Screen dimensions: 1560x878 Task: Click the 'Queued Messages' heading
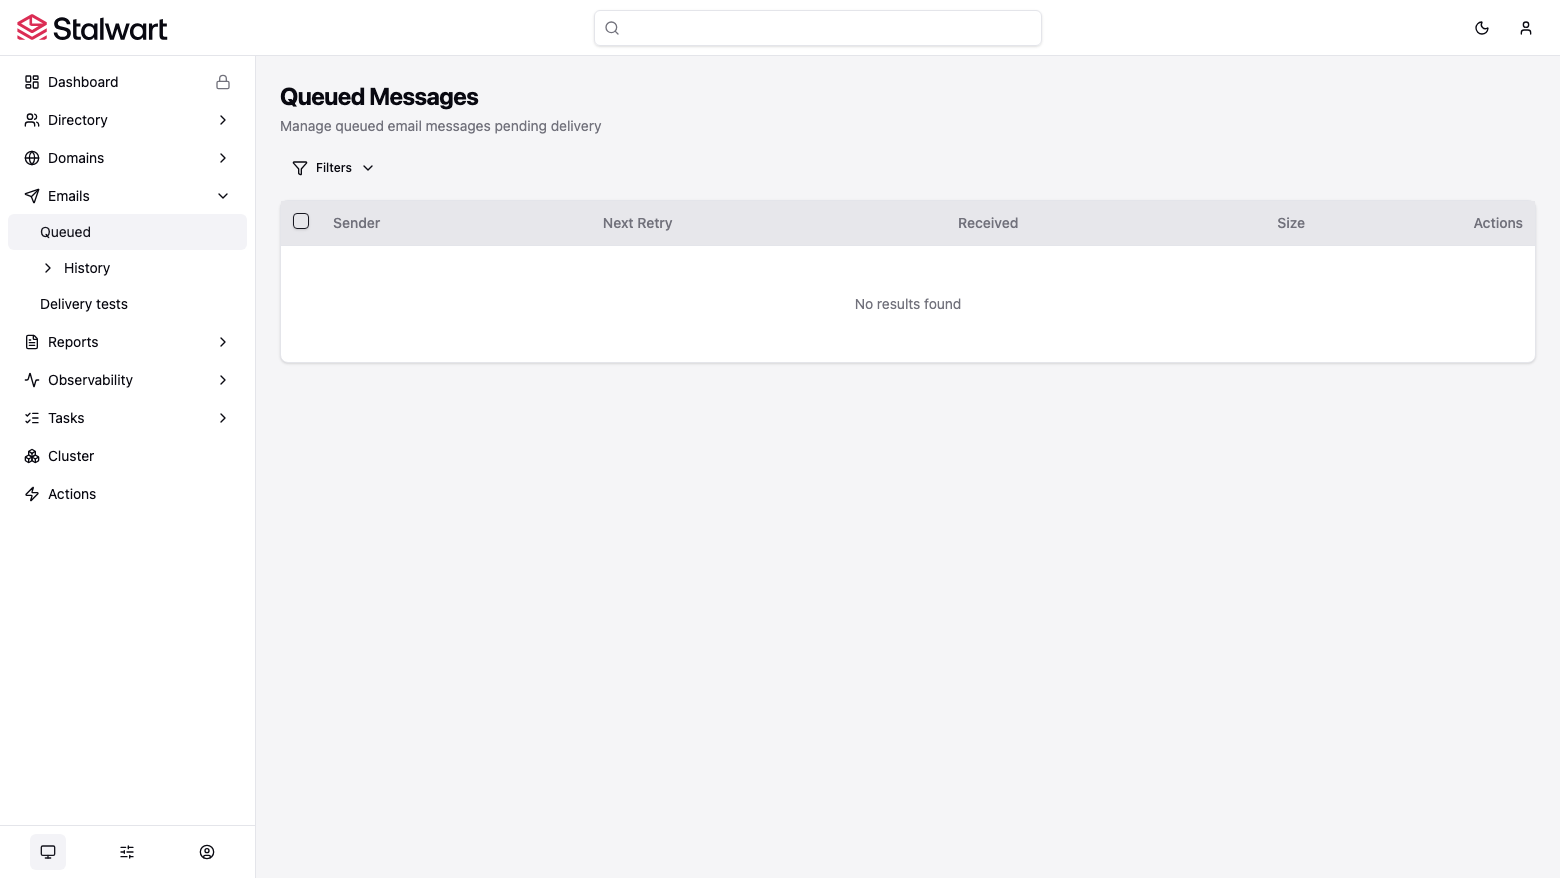379,97
